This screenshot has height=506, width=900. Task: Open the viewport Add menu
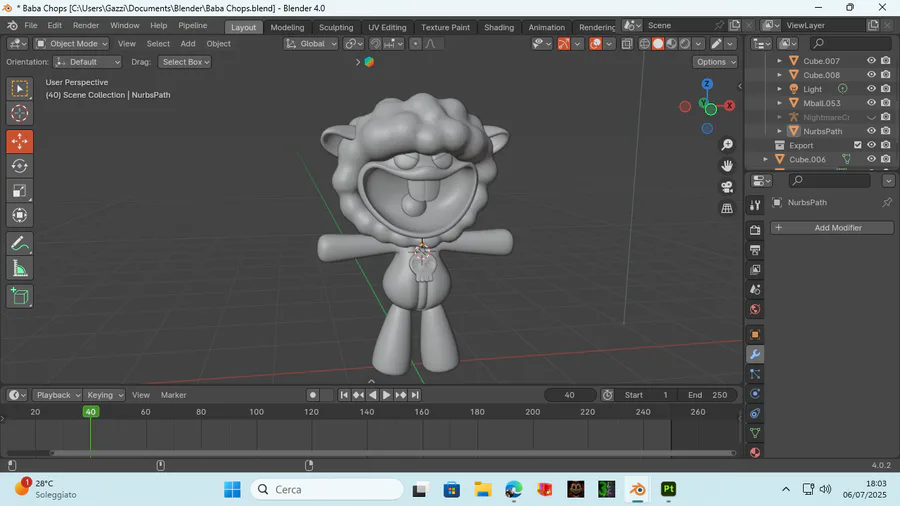tap(188, 44)
